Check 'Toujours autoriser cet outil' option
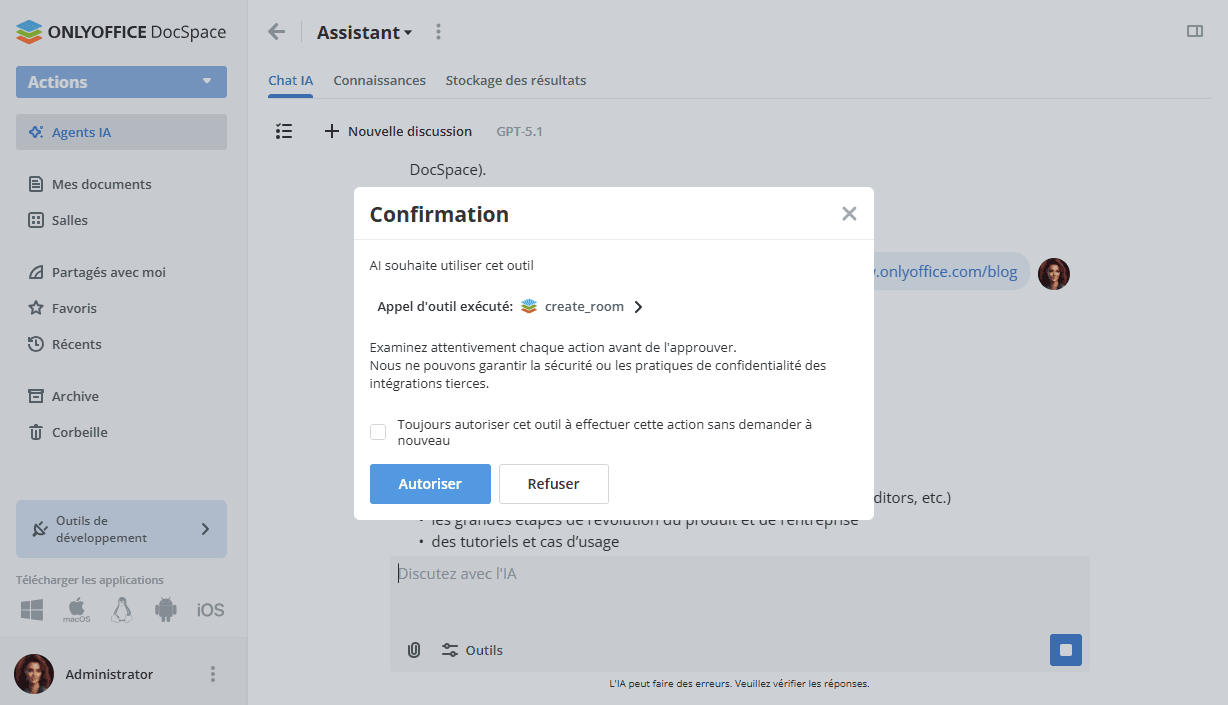This screenshot has height=705, width=1228. [x=378, y=431]
